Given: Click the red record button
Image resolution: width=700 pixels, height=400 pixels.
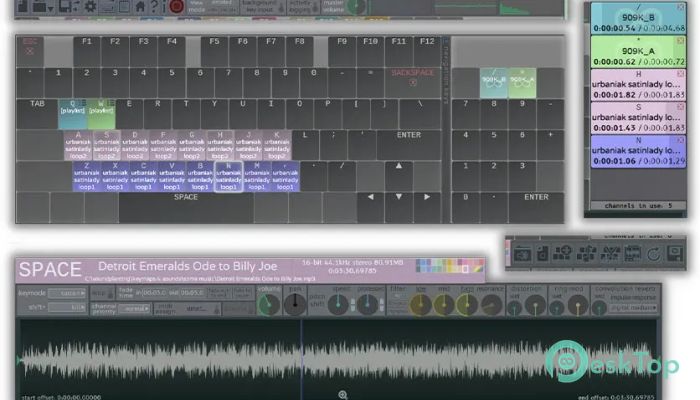Looking at the screenshot, I should click(176, 6).
